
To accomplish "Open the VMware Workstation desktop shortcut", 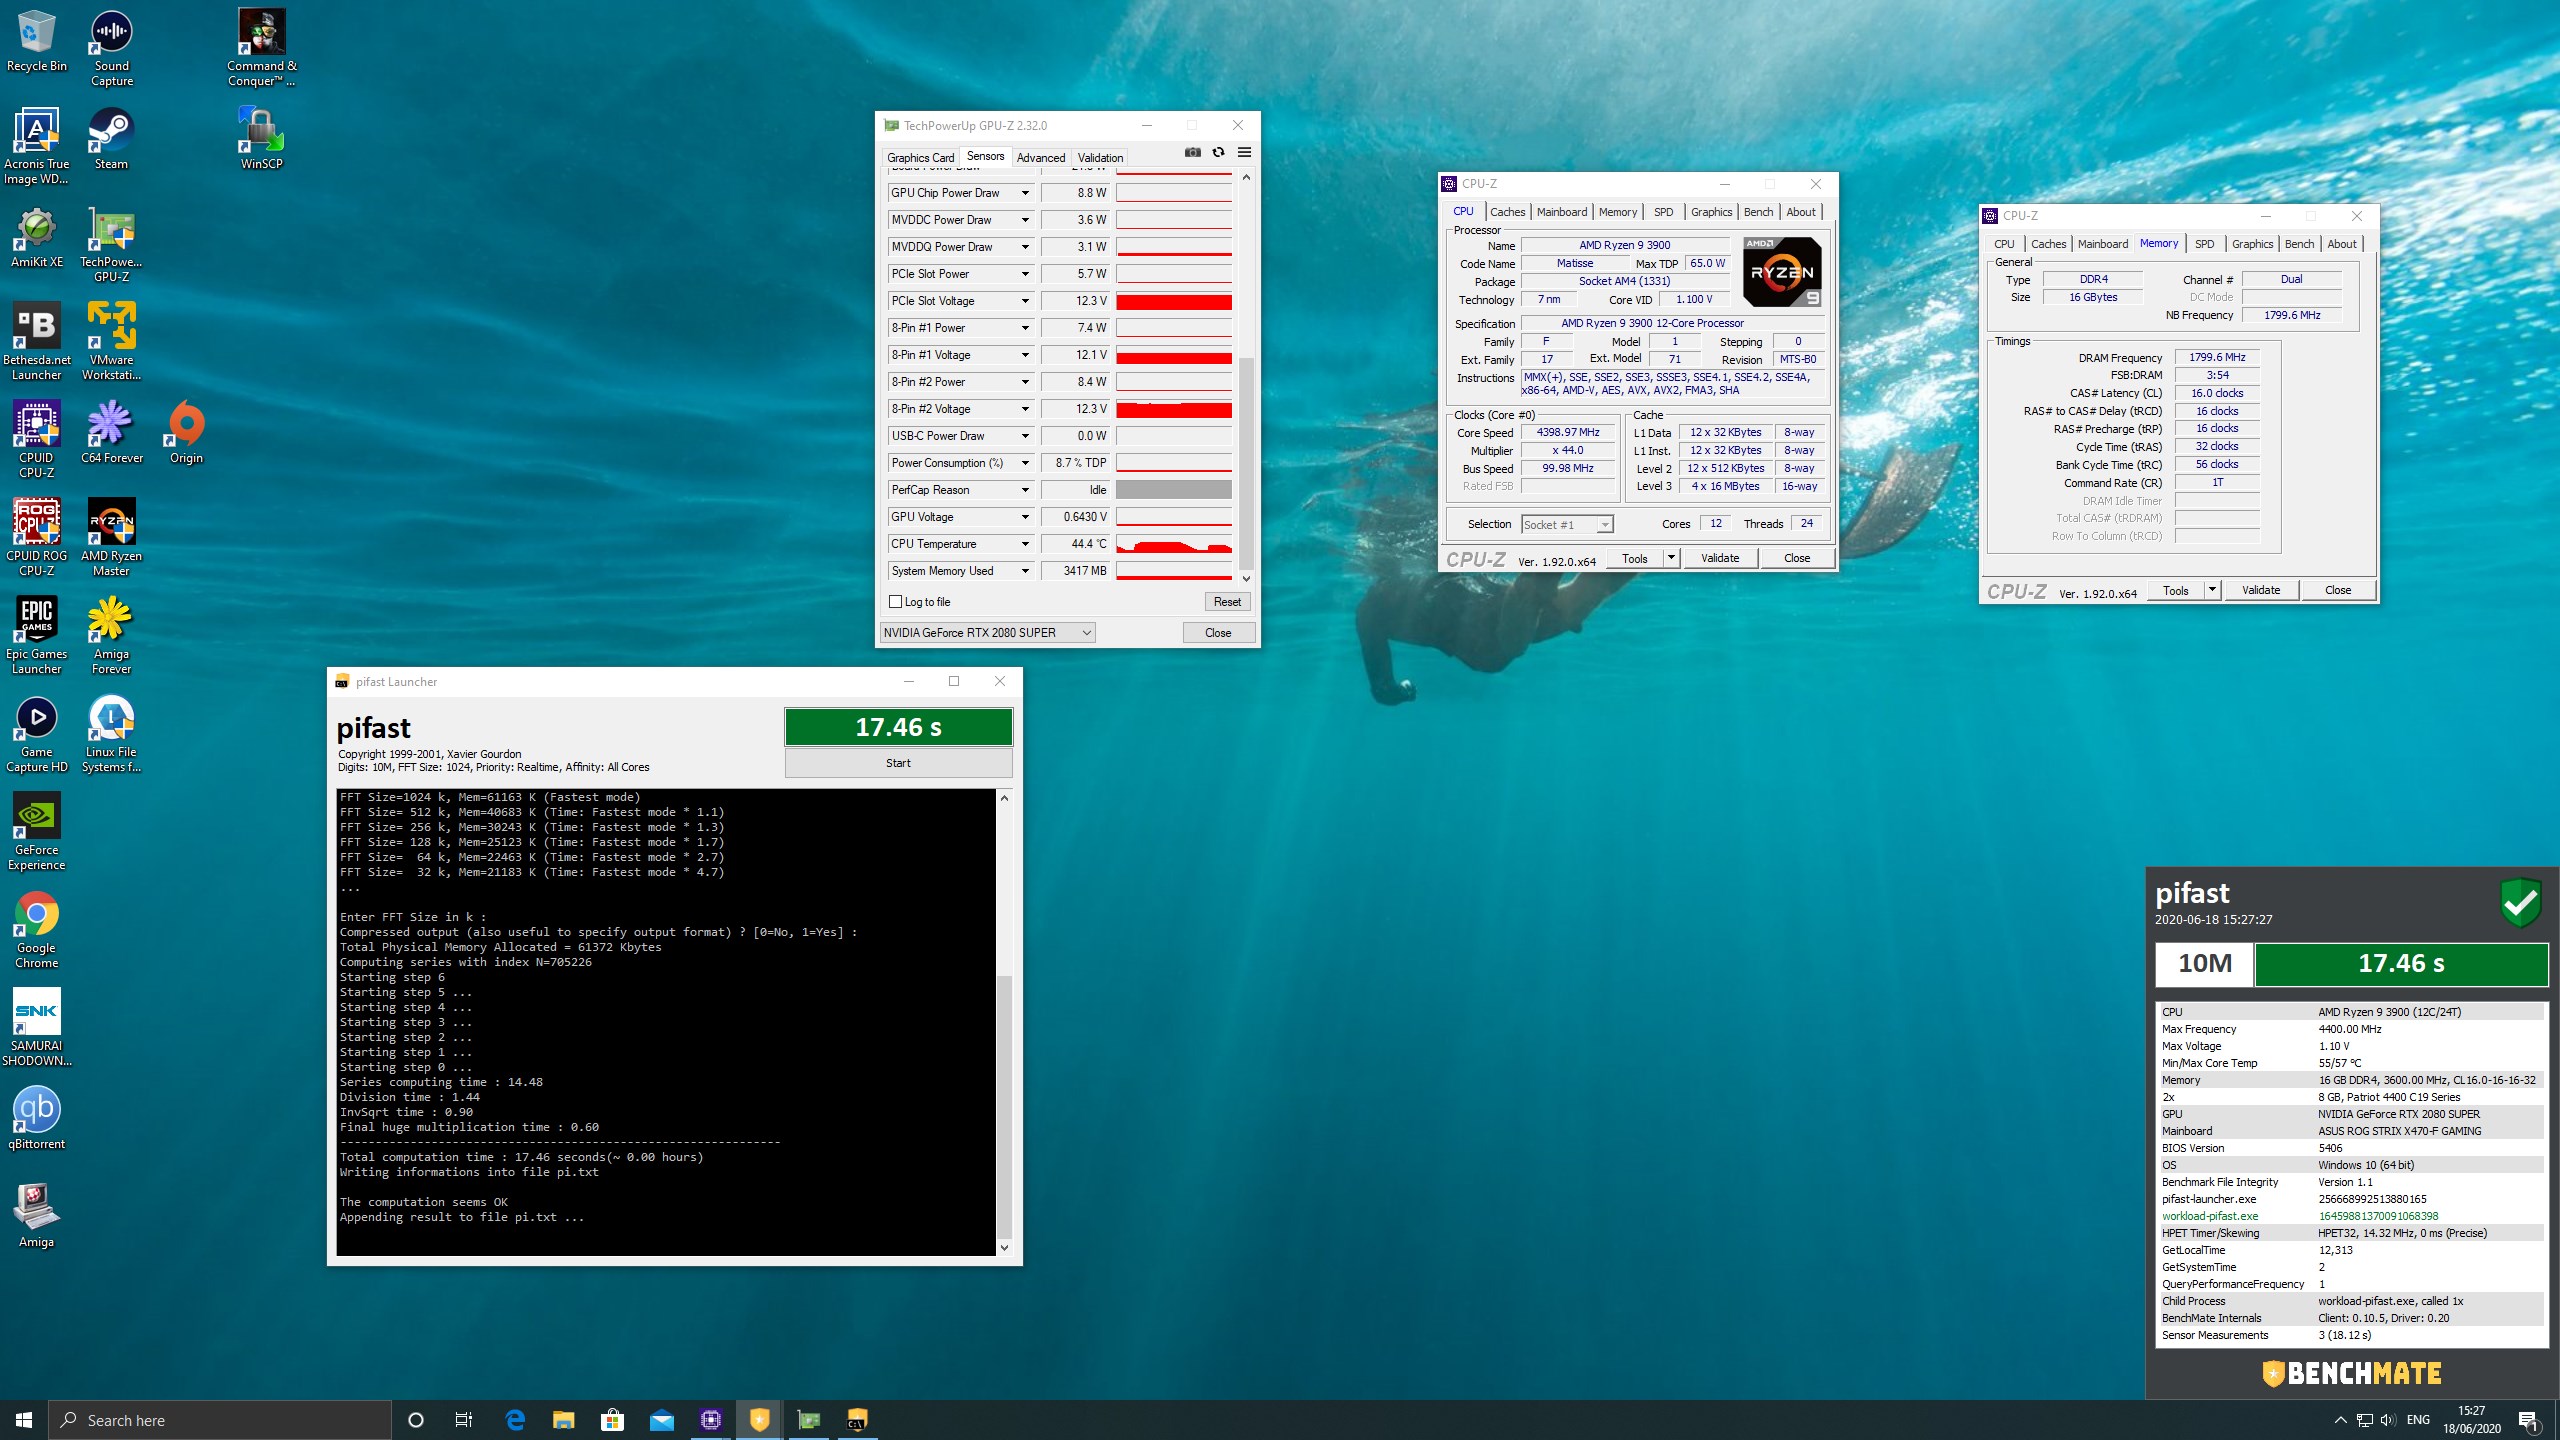I will tap(111, 342).
